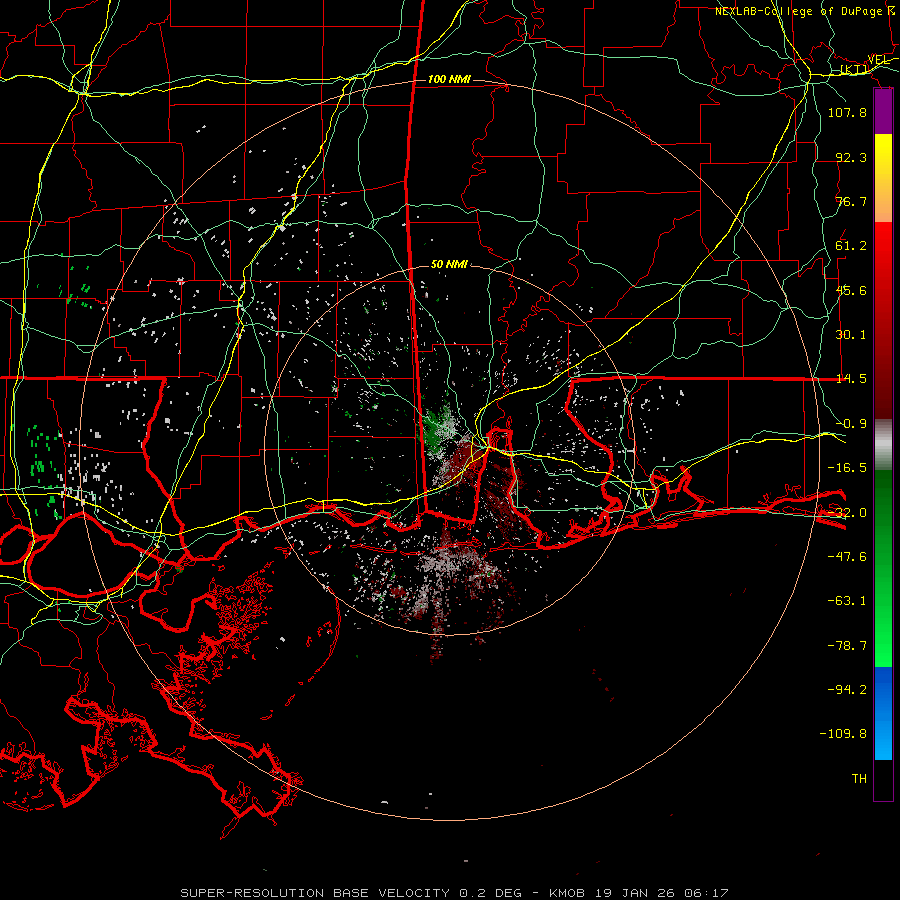Click the -47.6 velocity scale value
Viewport: 900px width, 900px height.
(847, 557)
